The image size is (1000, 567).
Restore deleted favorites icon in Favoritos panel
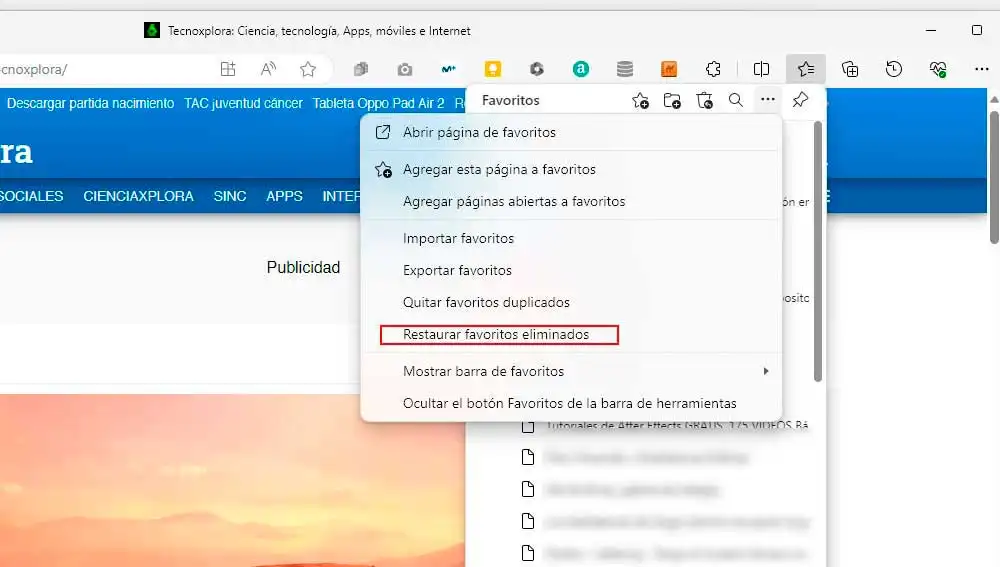(x=704, y=100)
